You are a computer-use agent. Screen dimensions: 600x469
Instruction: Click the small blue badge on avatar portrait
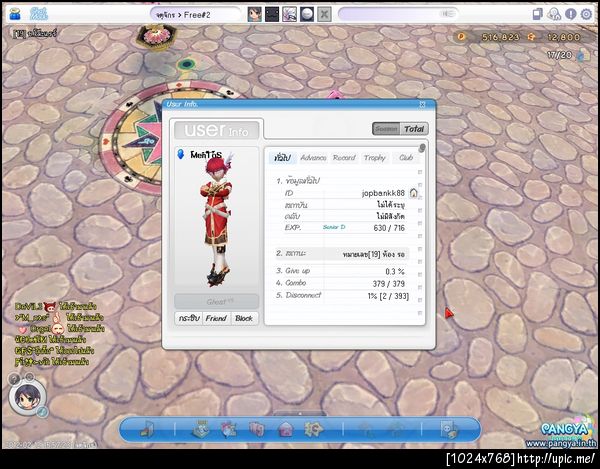42,412
